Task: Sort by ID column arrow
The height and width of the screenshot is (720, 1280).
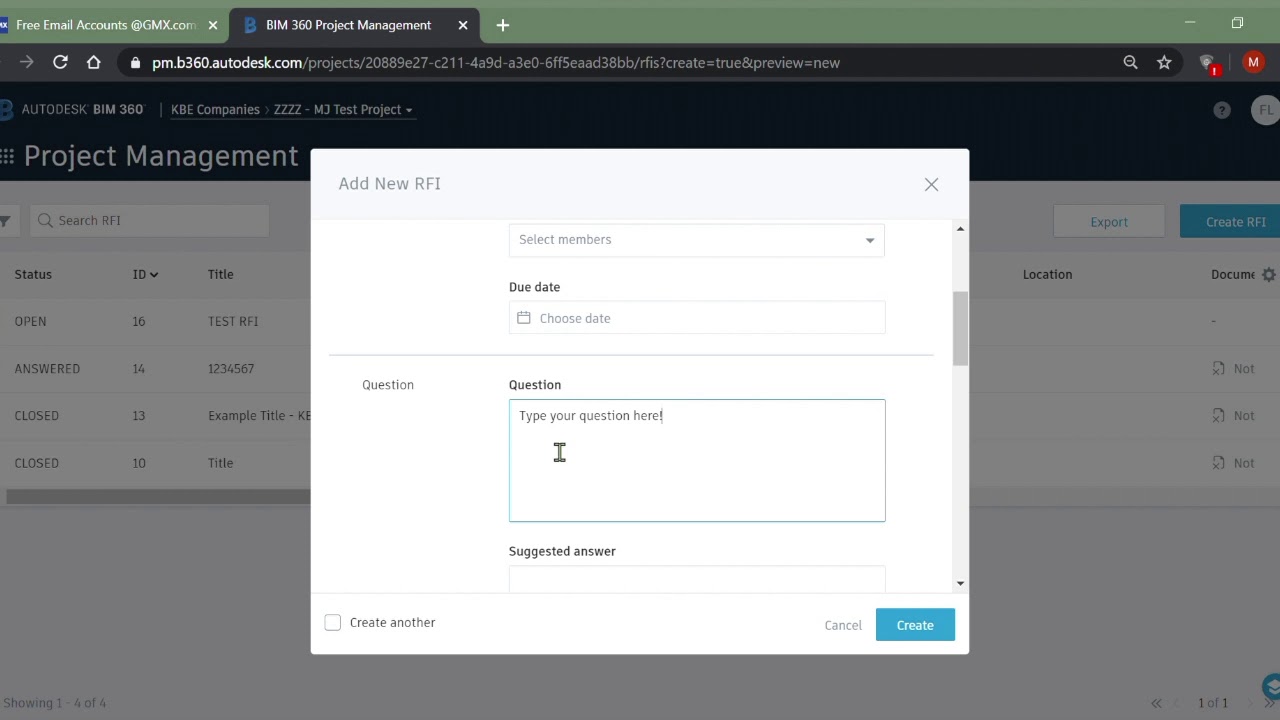Action: pos(153,275)
